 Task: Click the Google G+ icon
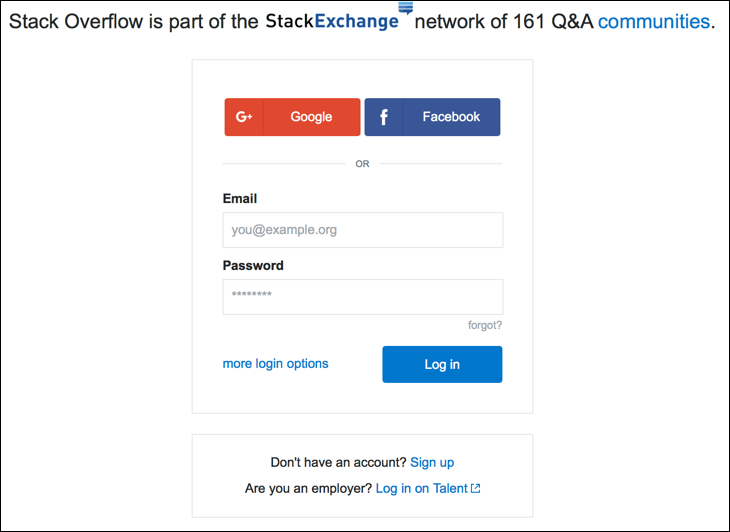[x=244, y=117]
